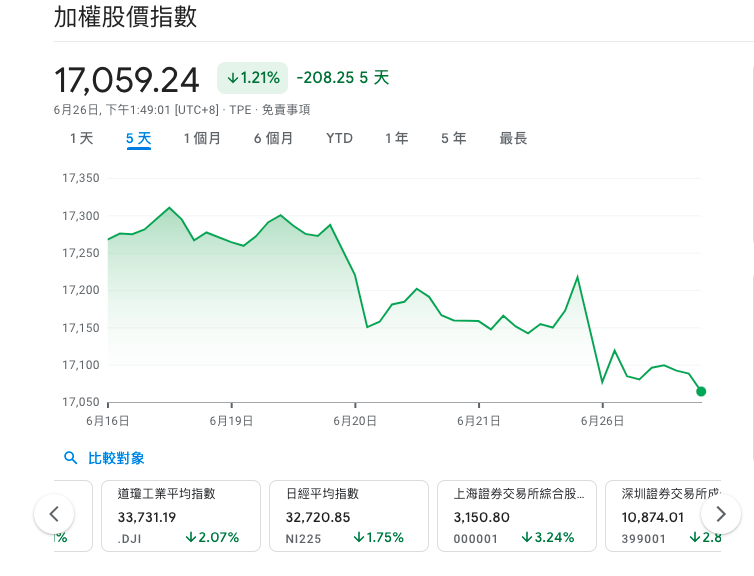Viewport: 754px width, 576px height.
Task: Click the green end-point dot on chart
Action: (701, 391)
